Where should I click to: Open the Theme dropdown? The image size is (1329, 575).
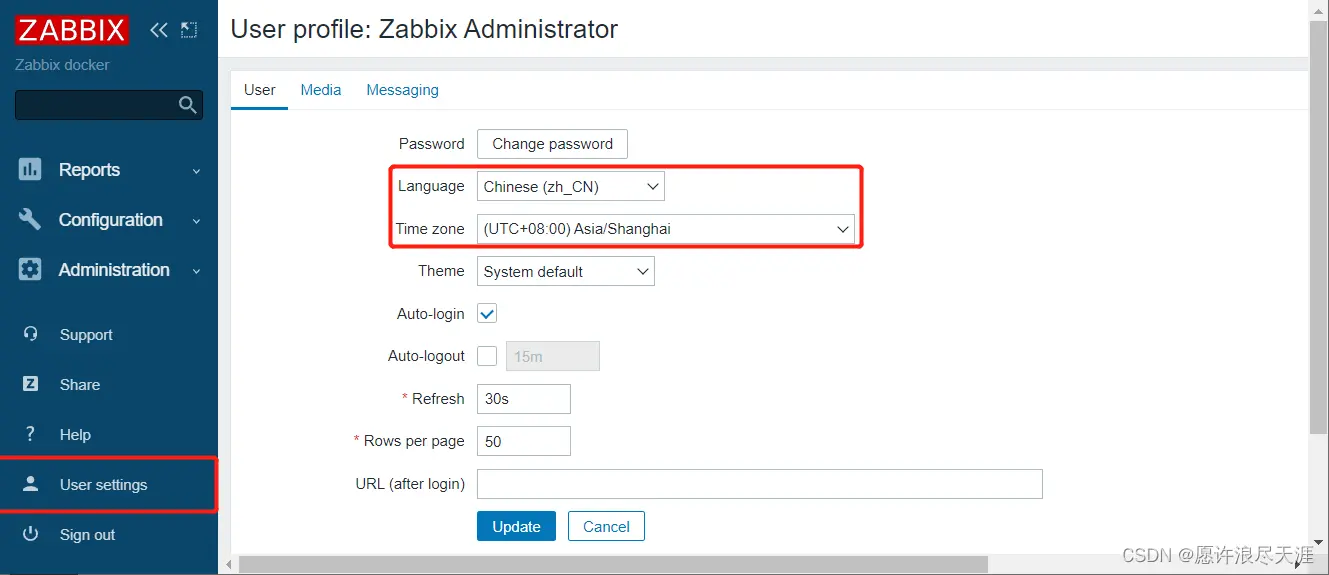[x=565, y=272]
